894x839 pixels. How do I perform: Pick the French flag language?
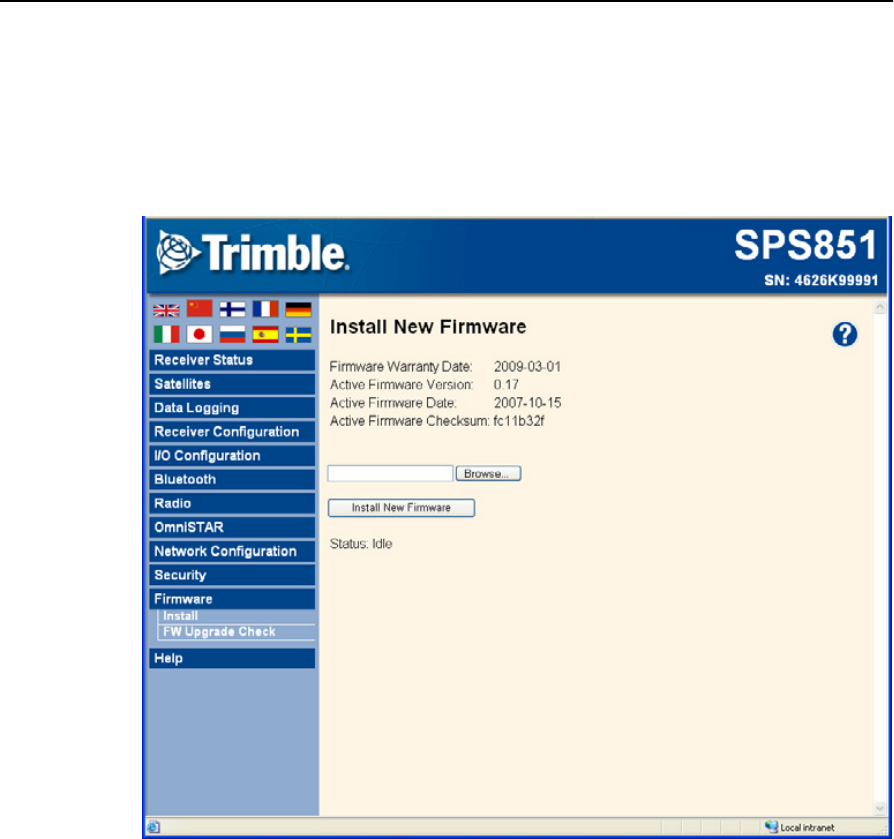(266, 309)
